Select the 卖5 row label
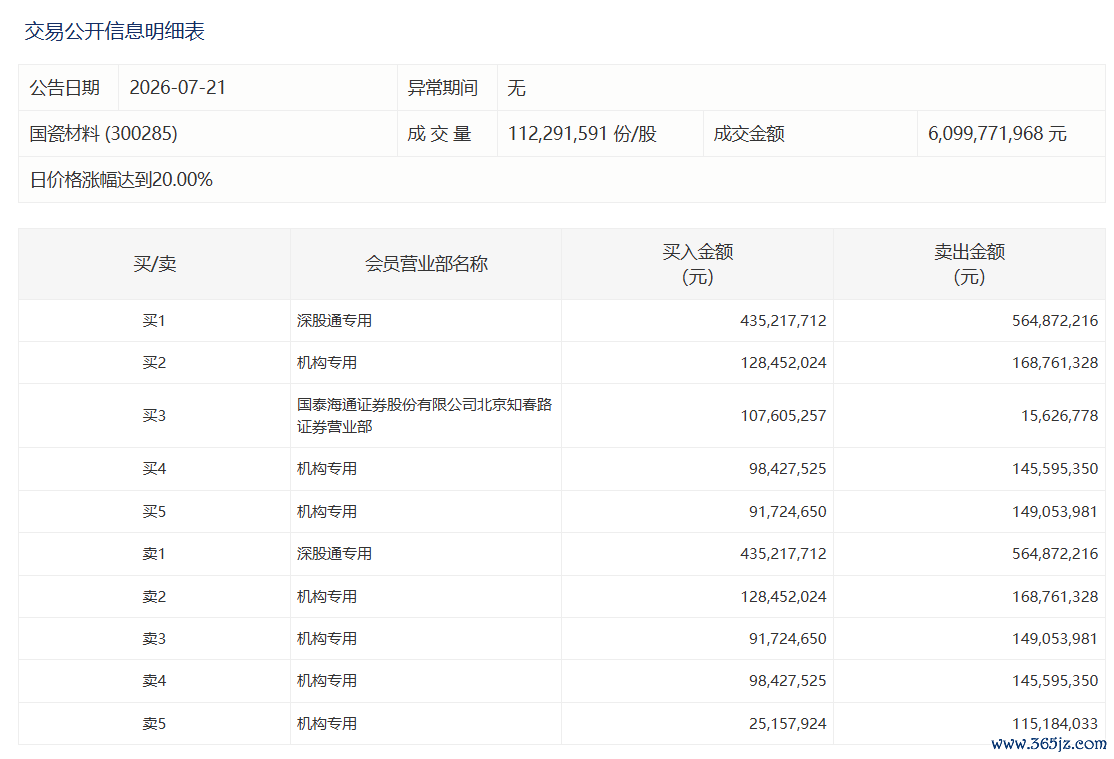Screen dimensions: 1114x759 click(x=154, y=723)
